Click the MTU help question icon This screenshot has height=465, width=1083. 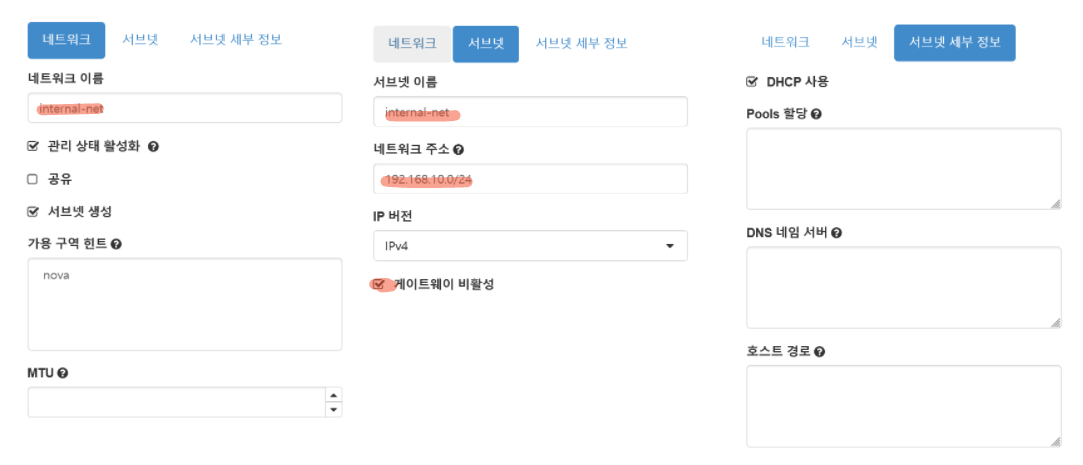click(x=63, y=373)
